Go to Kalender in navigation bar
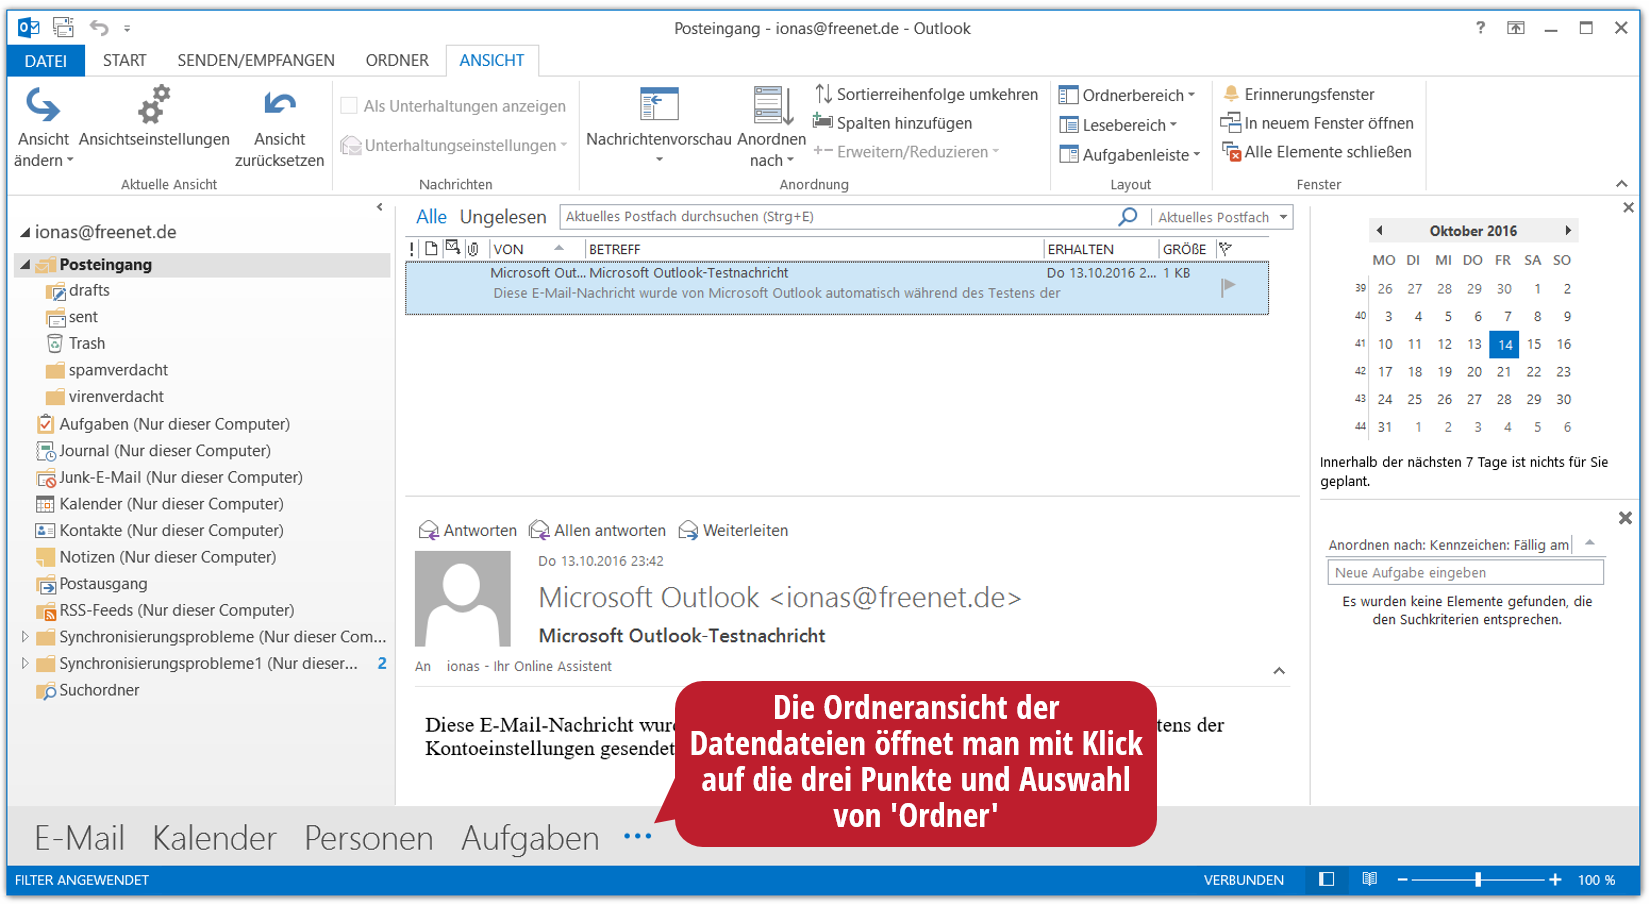 point(214,838)
